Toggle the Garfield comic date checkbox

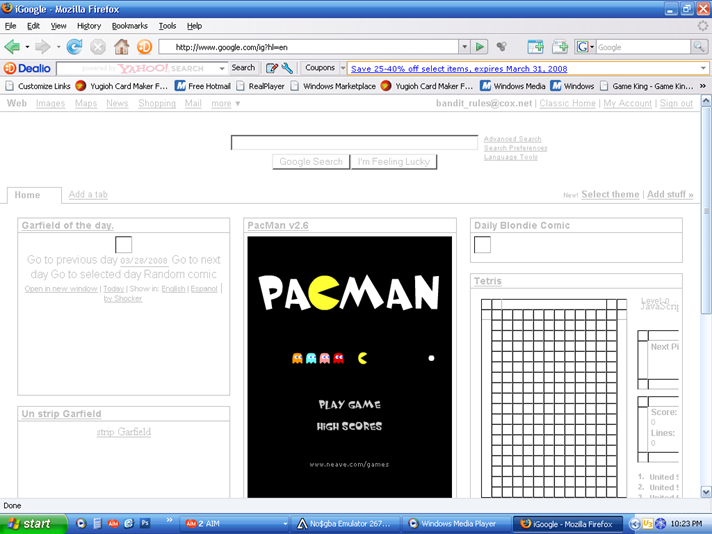[x=124, y=245]
